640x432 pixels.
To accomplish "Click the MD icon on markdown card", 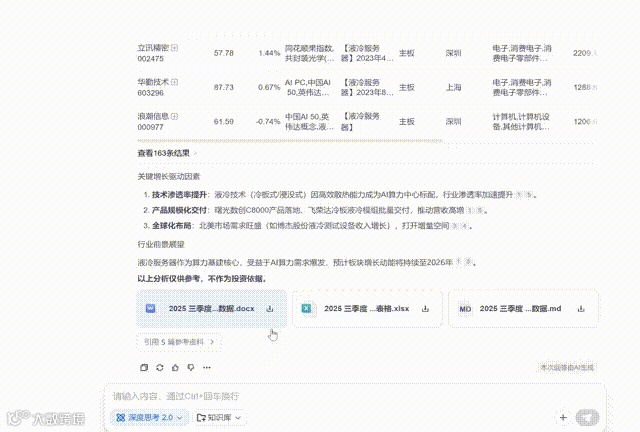I will pos(465,309).
